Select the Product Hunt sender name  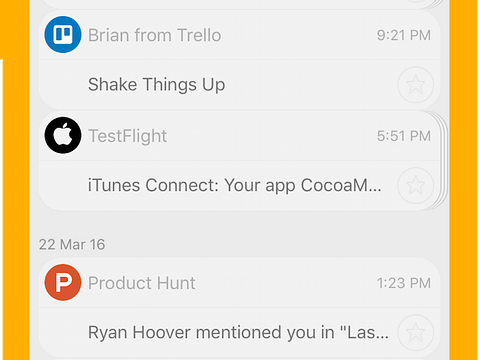(141, 283)
